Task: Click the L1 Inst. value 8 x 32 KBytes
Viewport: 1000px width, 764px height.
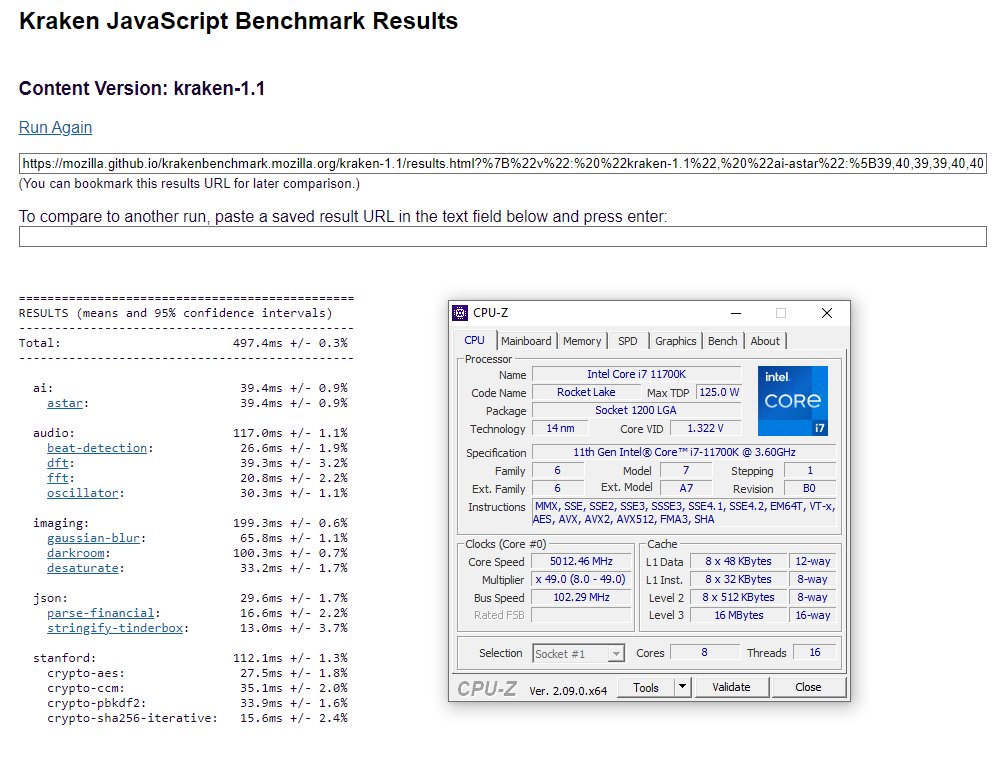Action: 738,579
